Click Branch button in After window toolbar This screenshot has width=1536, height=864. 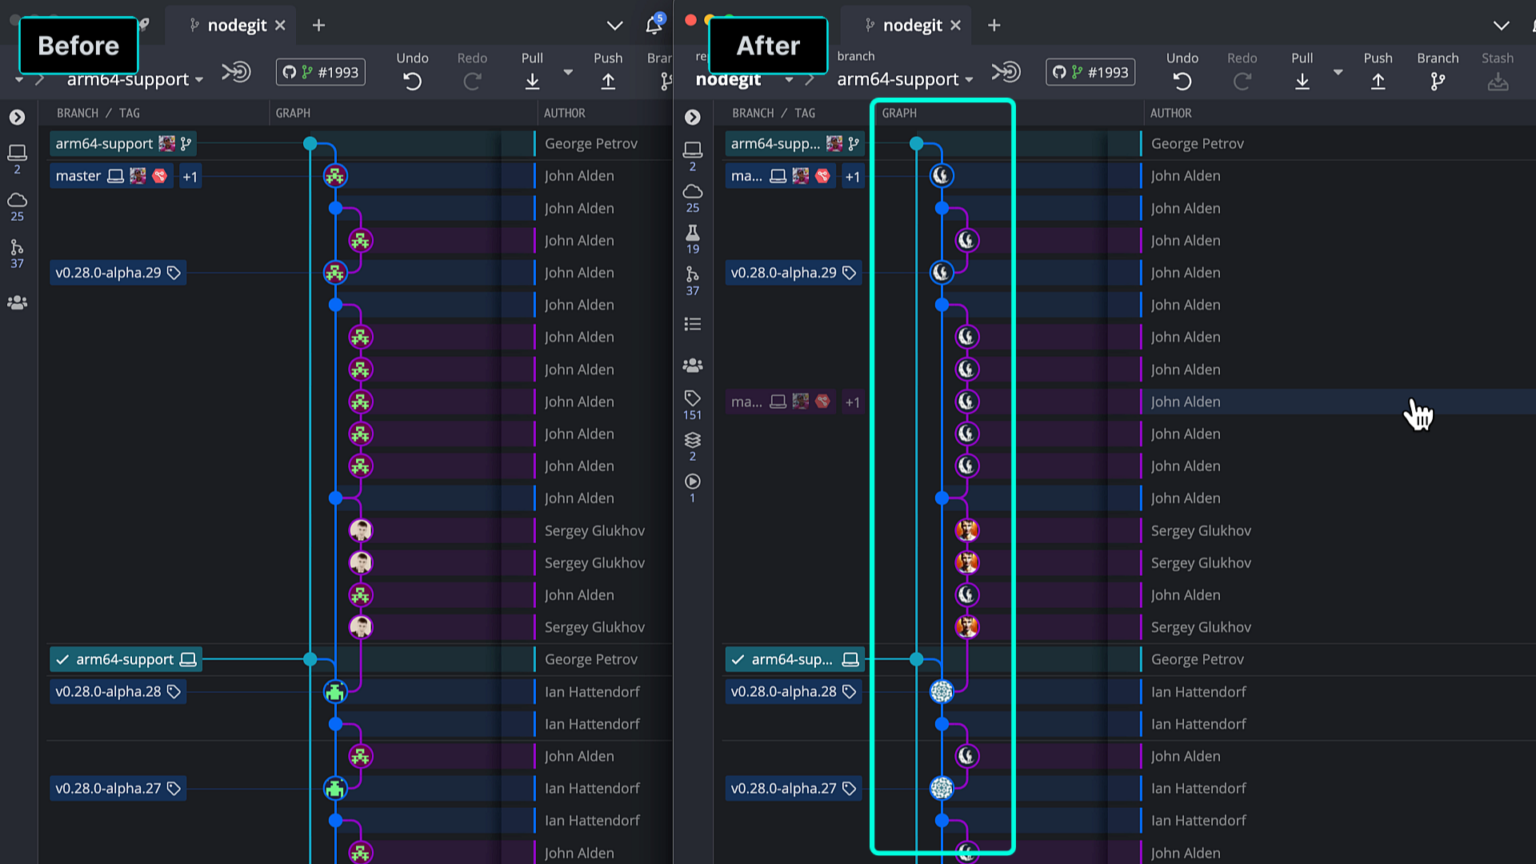[1438, 71]
